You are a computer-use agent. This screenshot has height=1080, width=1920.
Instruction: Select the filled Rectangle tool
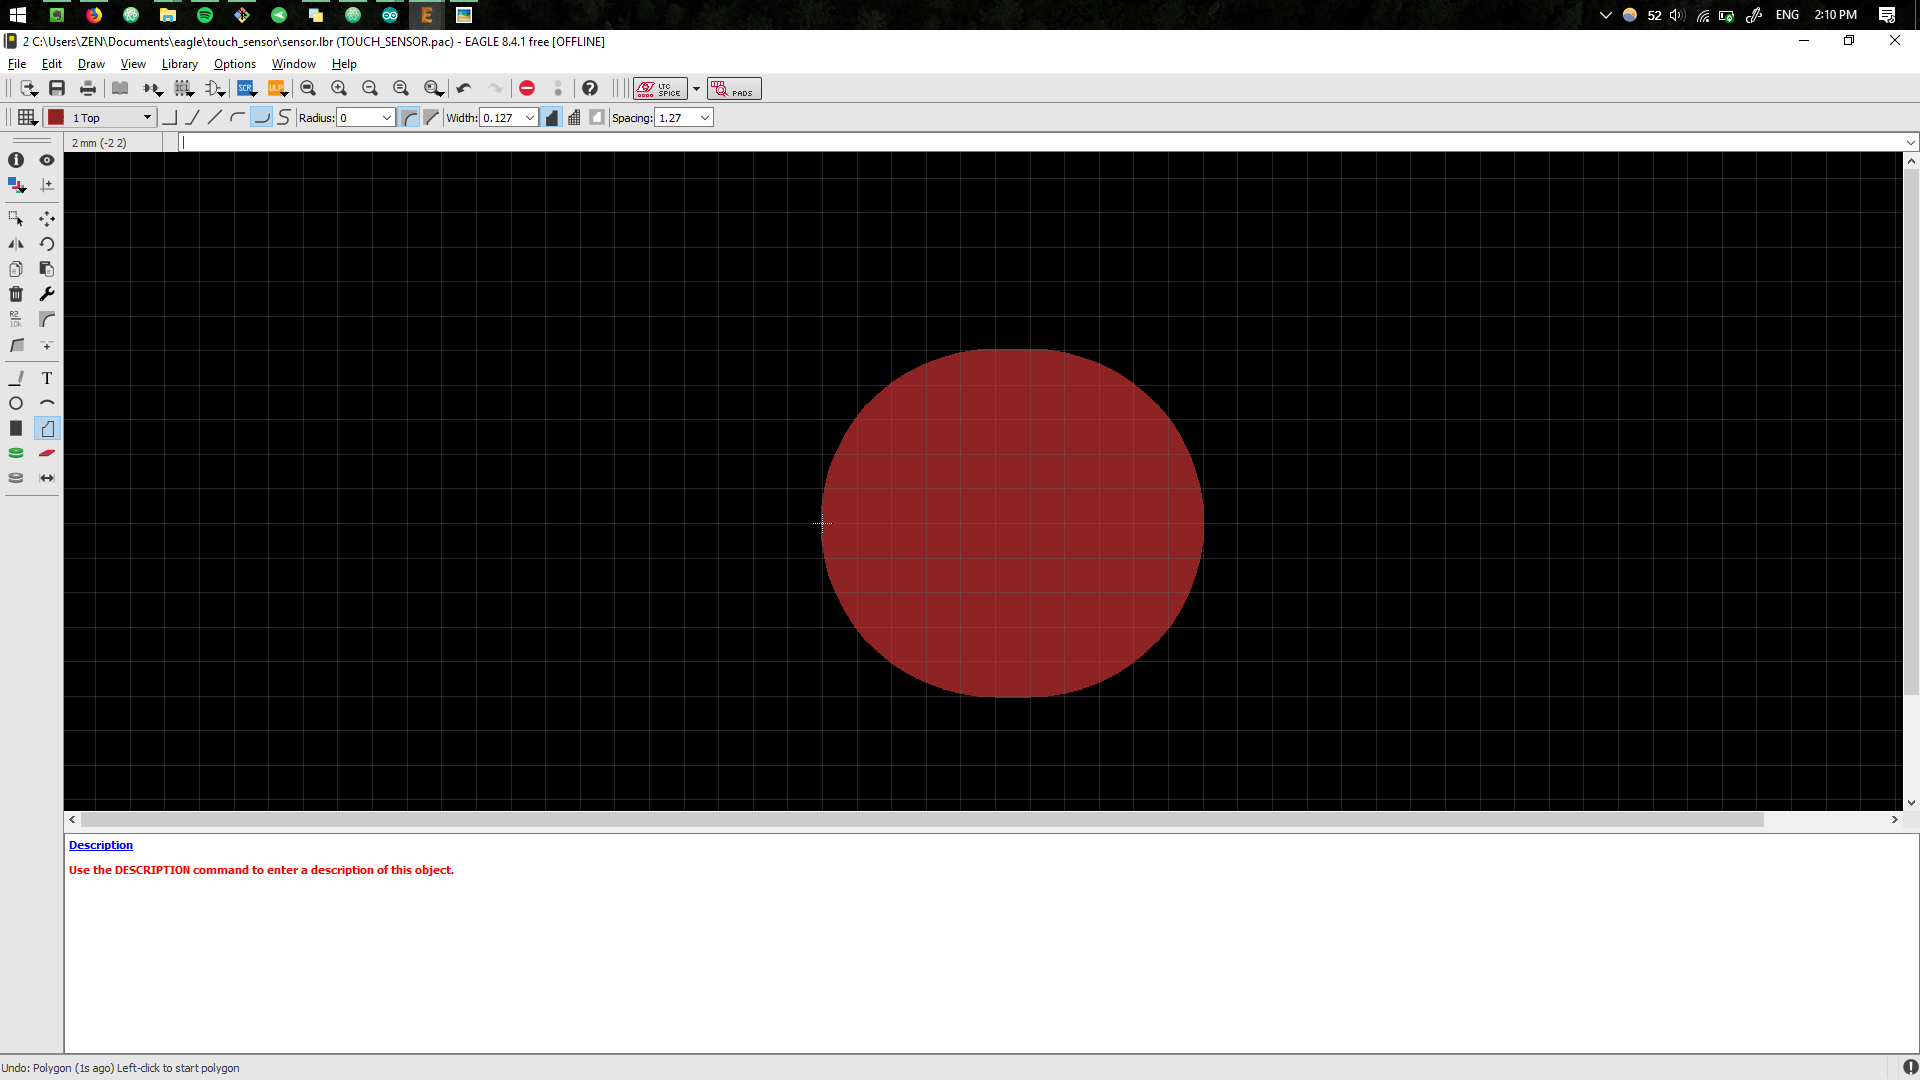click(x=16, y=428)
